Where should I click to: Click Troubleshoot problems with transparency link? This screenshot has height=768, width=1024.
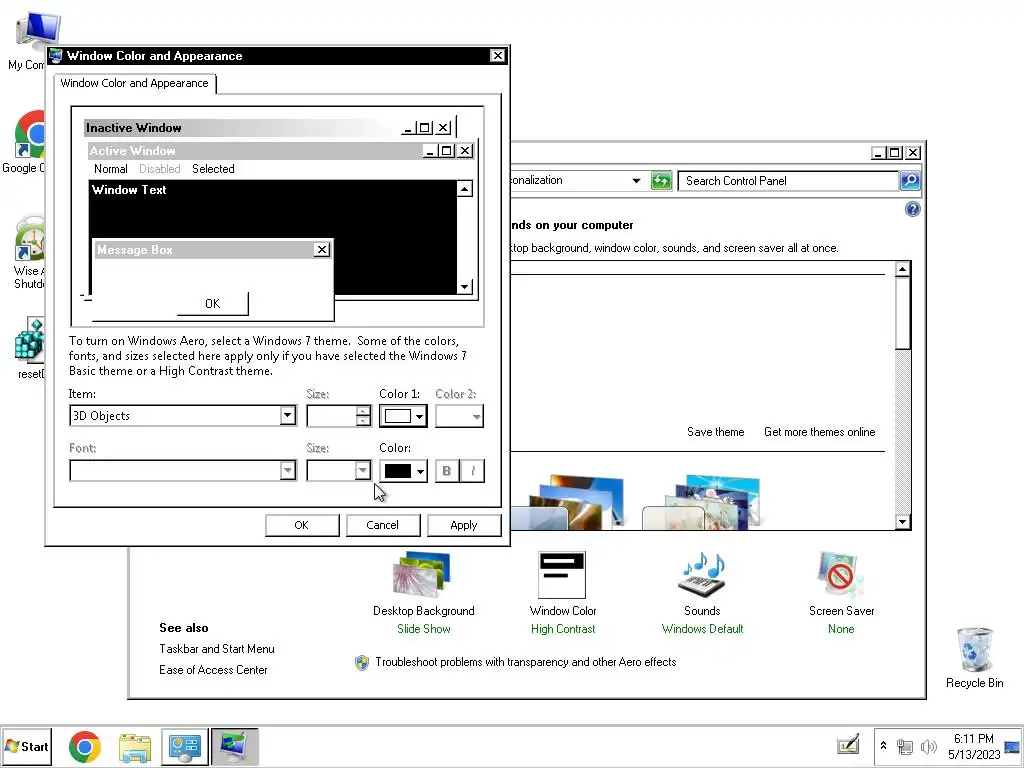pyautogui.click(x=526, y=662)
